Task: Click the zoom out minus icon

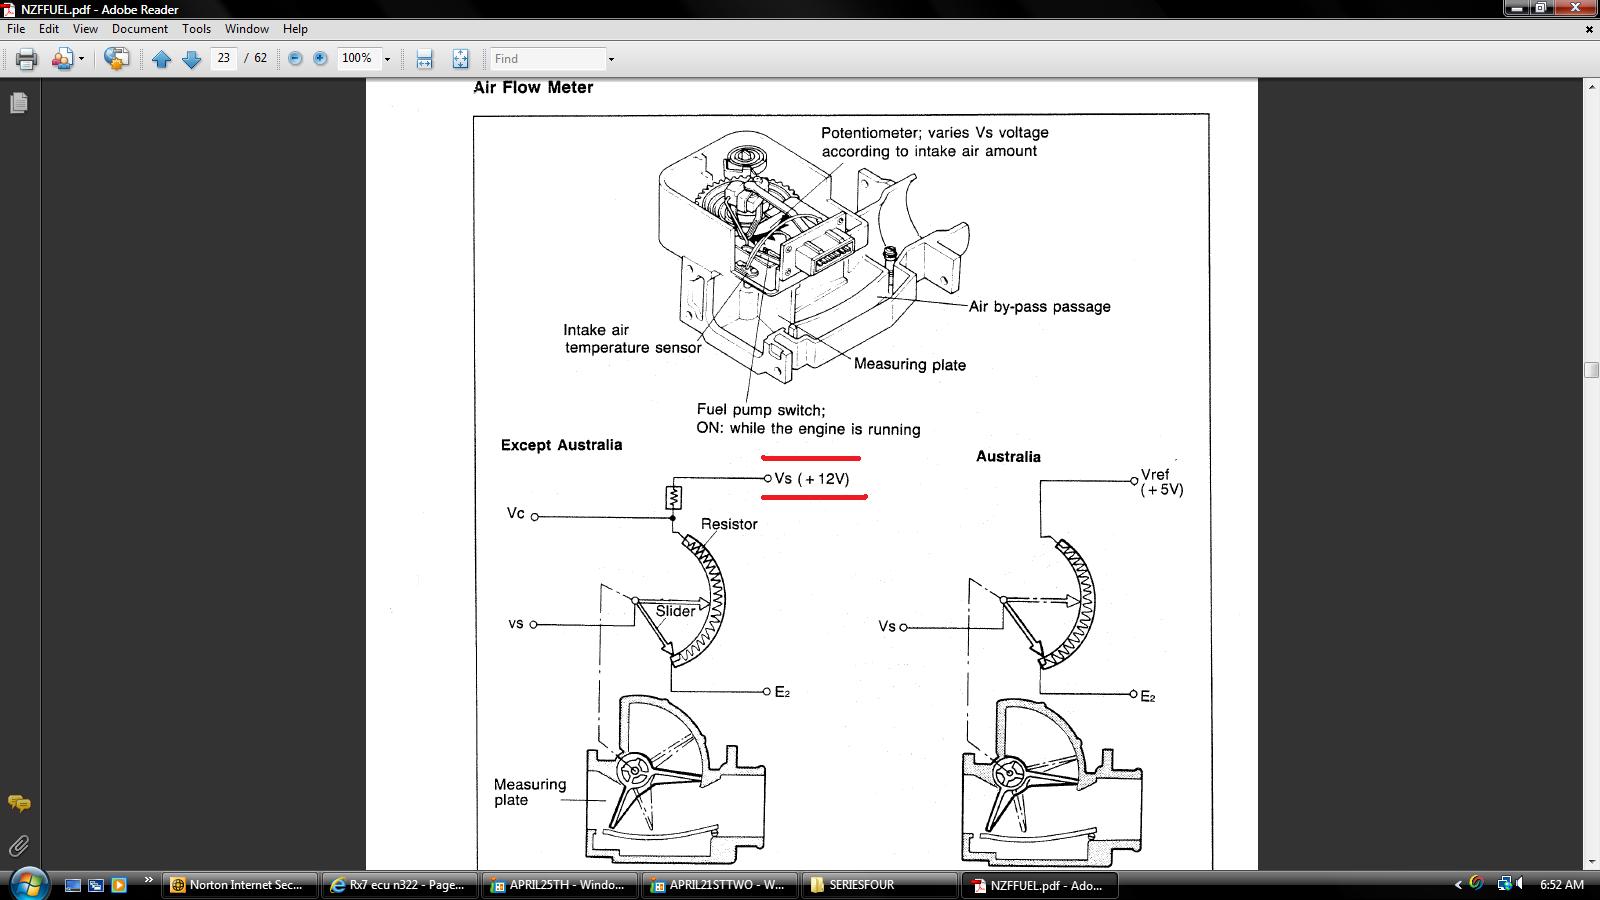Action: [x=295, y=59]
